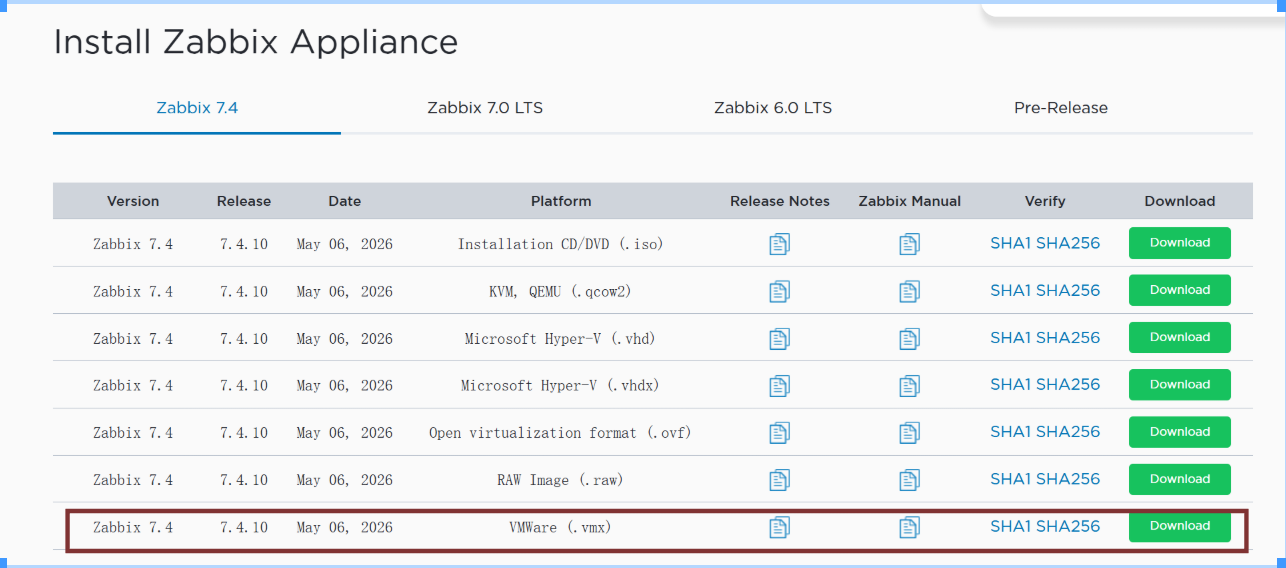This screenshot has height=568, width=1286.
Task: Open SHA256 checksum for VMWare (.vmx)
Action: (x=1068, y=526)
